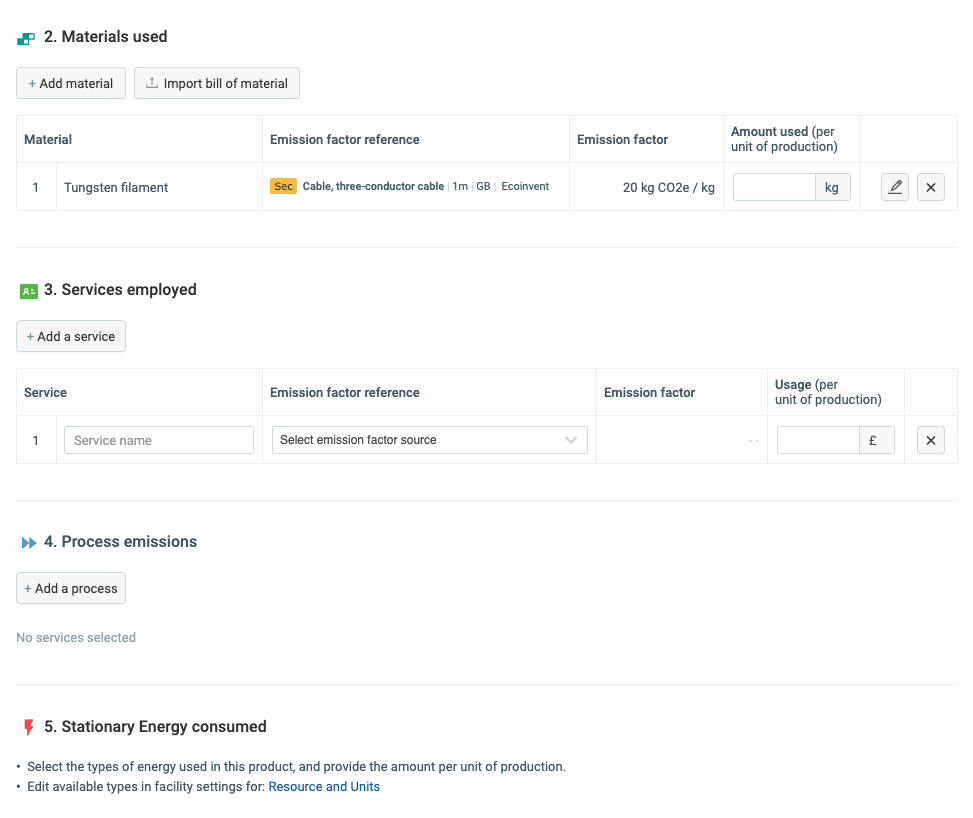Click the Services employed section icon
Viewport: 973px width, 818px height.
(x=28, y=291)
